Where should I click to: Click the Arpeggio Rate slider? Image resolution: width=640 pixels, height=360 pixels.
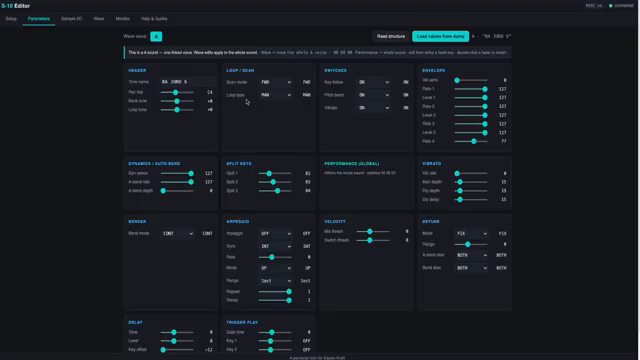(275, 257)
